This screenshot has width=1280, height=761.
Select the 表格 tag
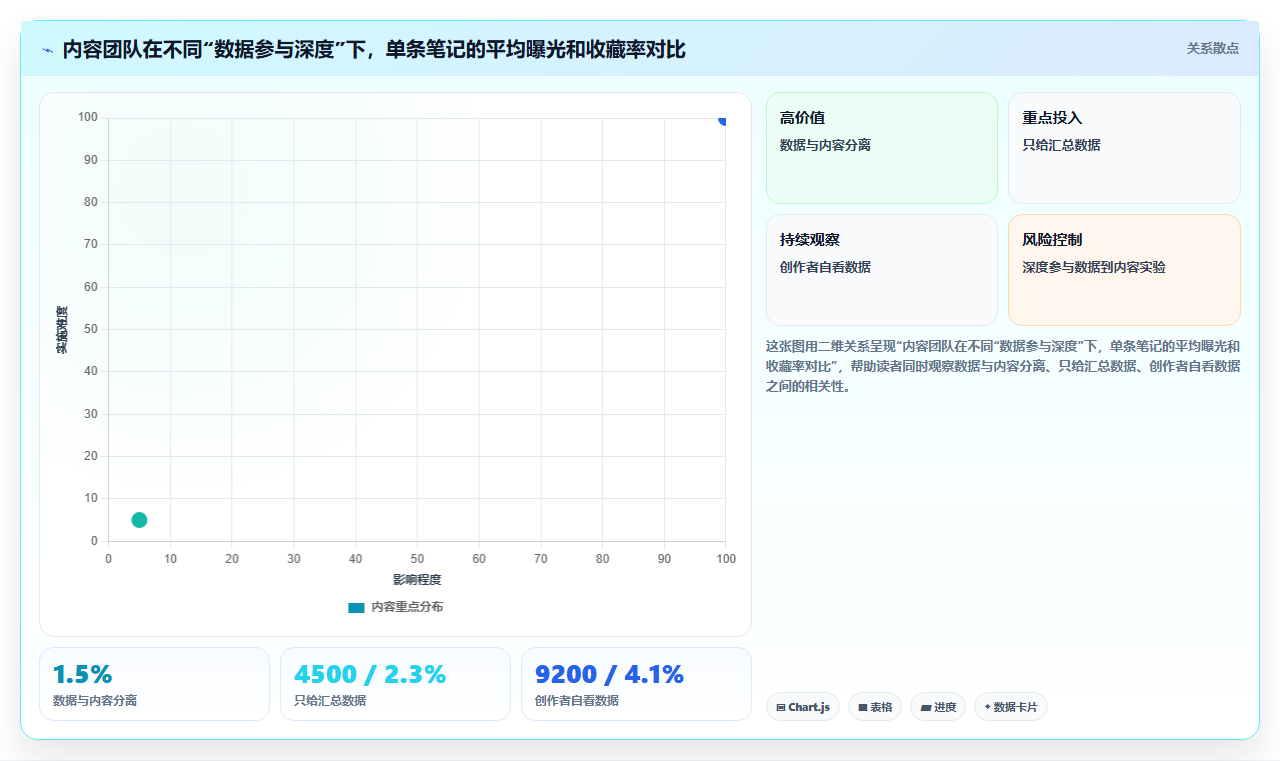click(x=875, y=707)
